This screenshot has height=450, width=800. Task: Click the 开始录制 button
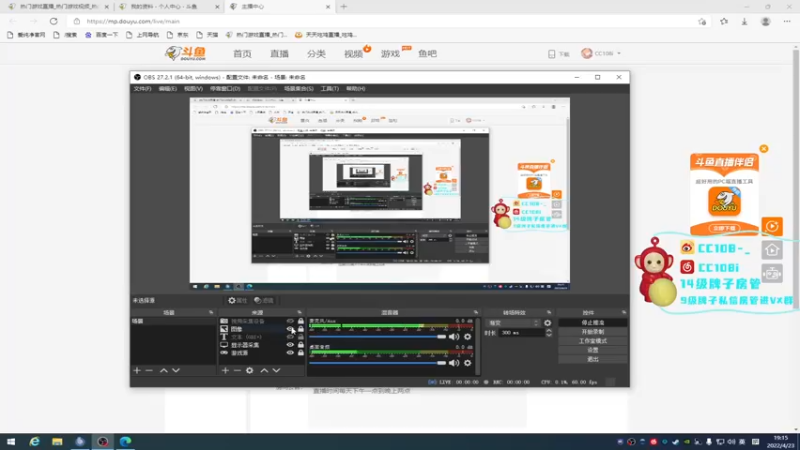pos(593,332)
